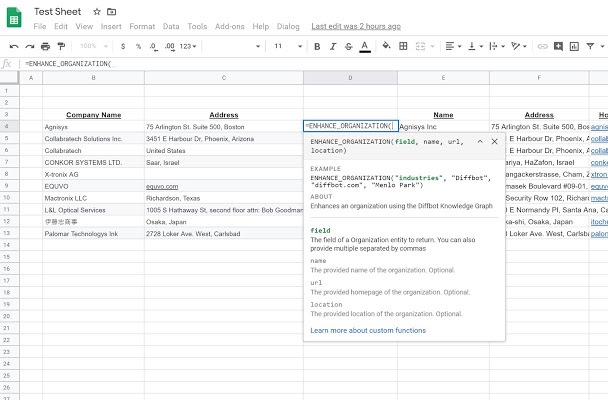Star the Test Sheet document
The image size is (608, 400).
click(x=97, y=12)
